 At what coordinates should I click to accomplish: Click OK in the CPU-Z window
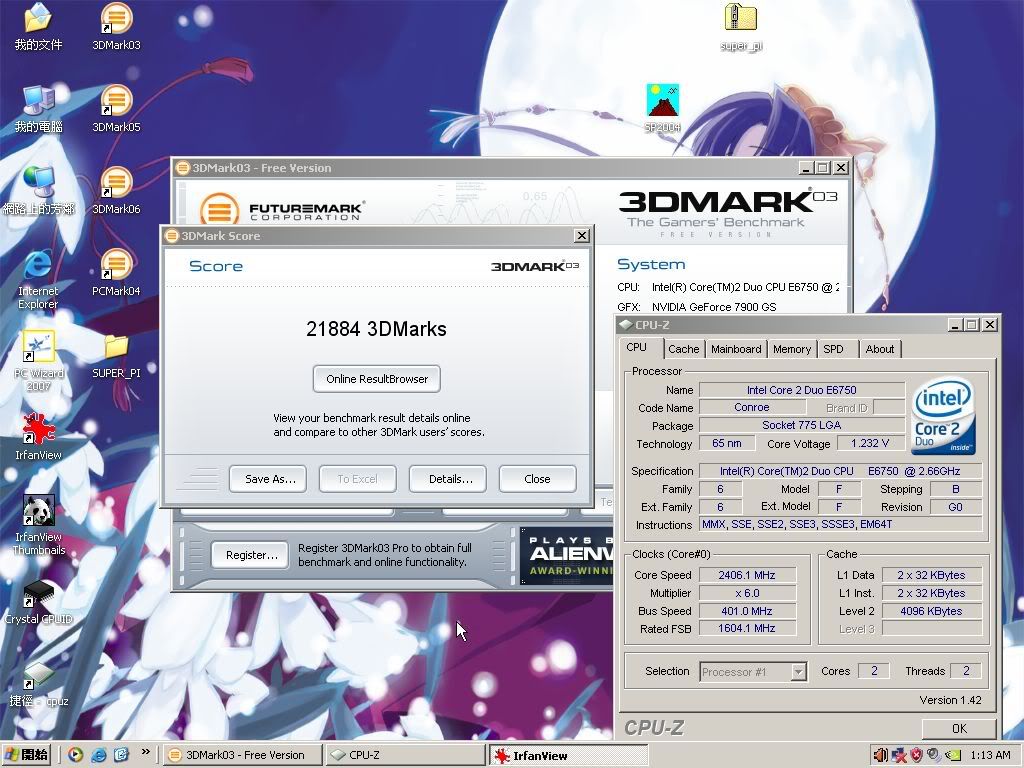coord(958,728)
